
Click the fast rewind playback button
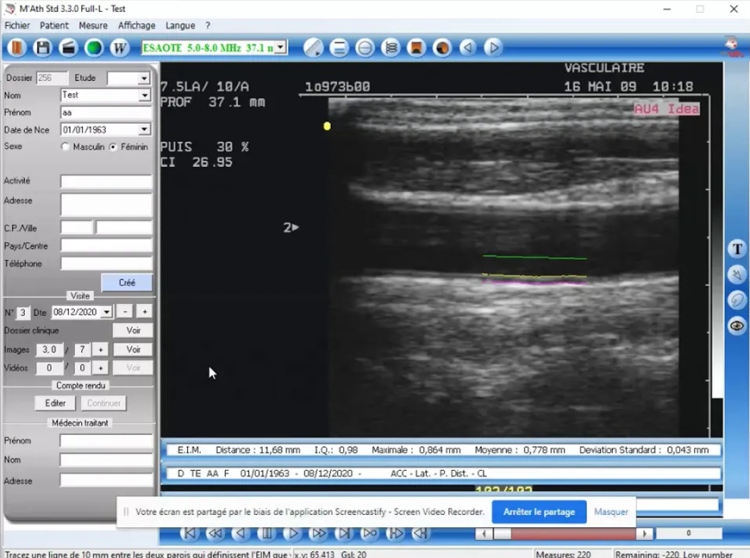click(x=216, y=533)
